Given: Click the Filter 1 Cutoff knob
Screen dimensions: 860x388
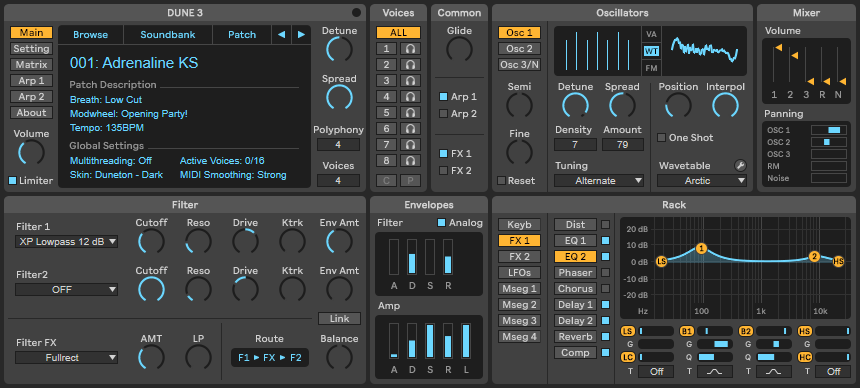Looking at the screenshot, I should click(151, 241).
